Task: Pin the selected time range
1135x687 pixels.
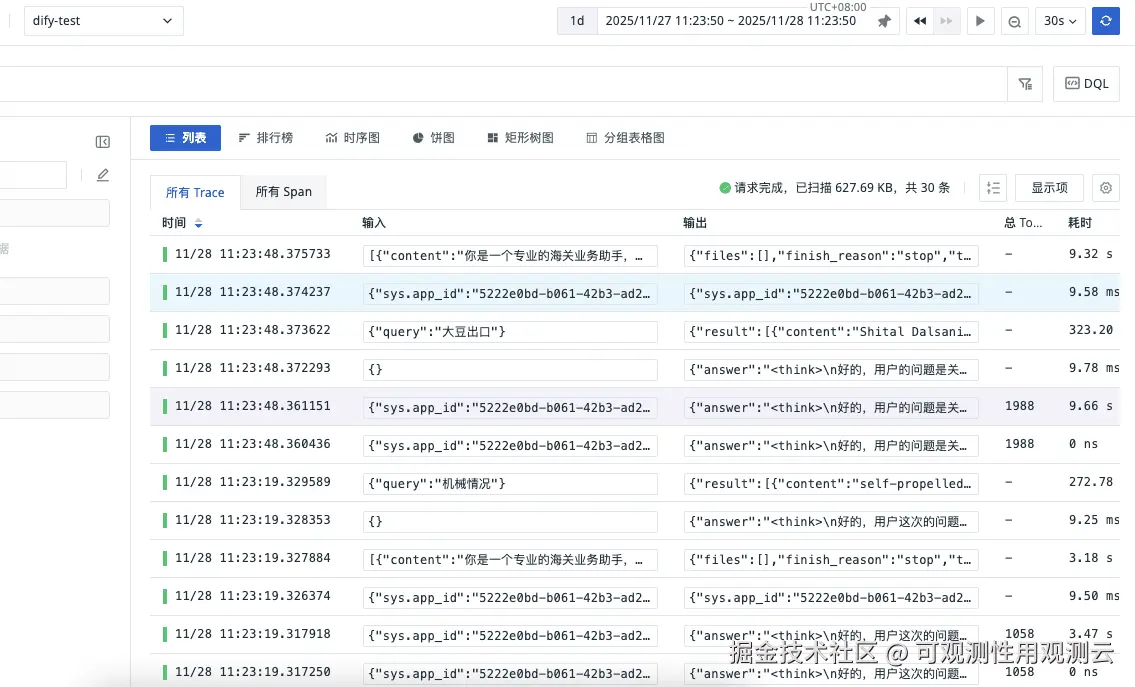Action: click(884, 21)
